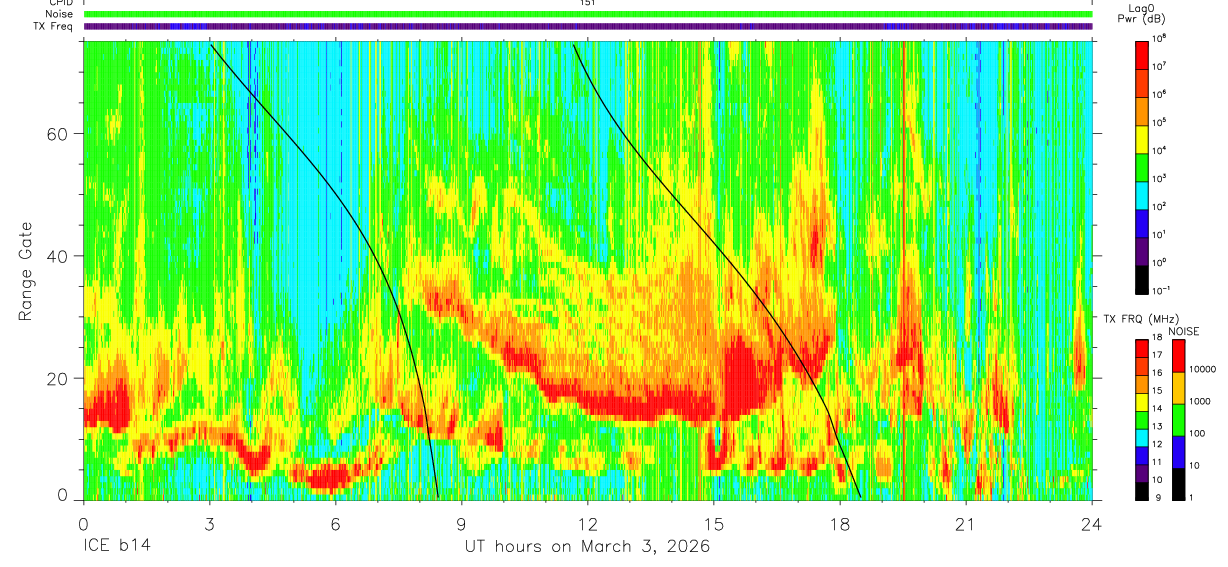1228x567 pixels.
Task: Select the red top segment of TX FRQ colorbar
Action: point(1142,347)
